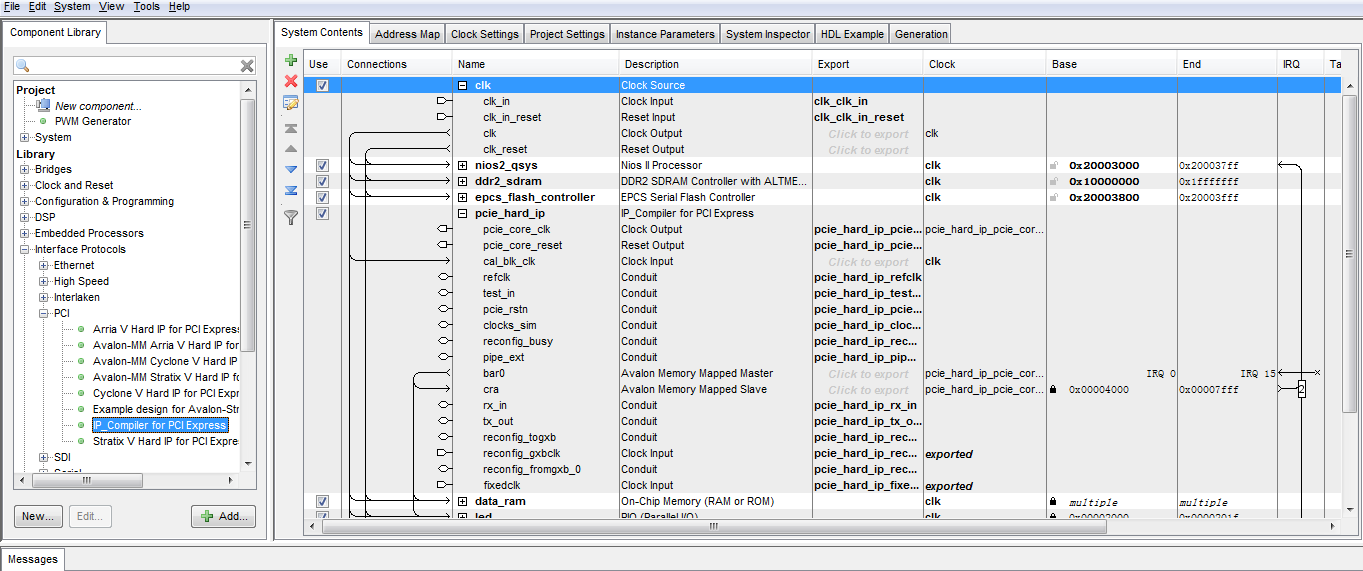Expand the Embedded Processors library category
Screen dimensions: 1363x571
click(25, 233)
